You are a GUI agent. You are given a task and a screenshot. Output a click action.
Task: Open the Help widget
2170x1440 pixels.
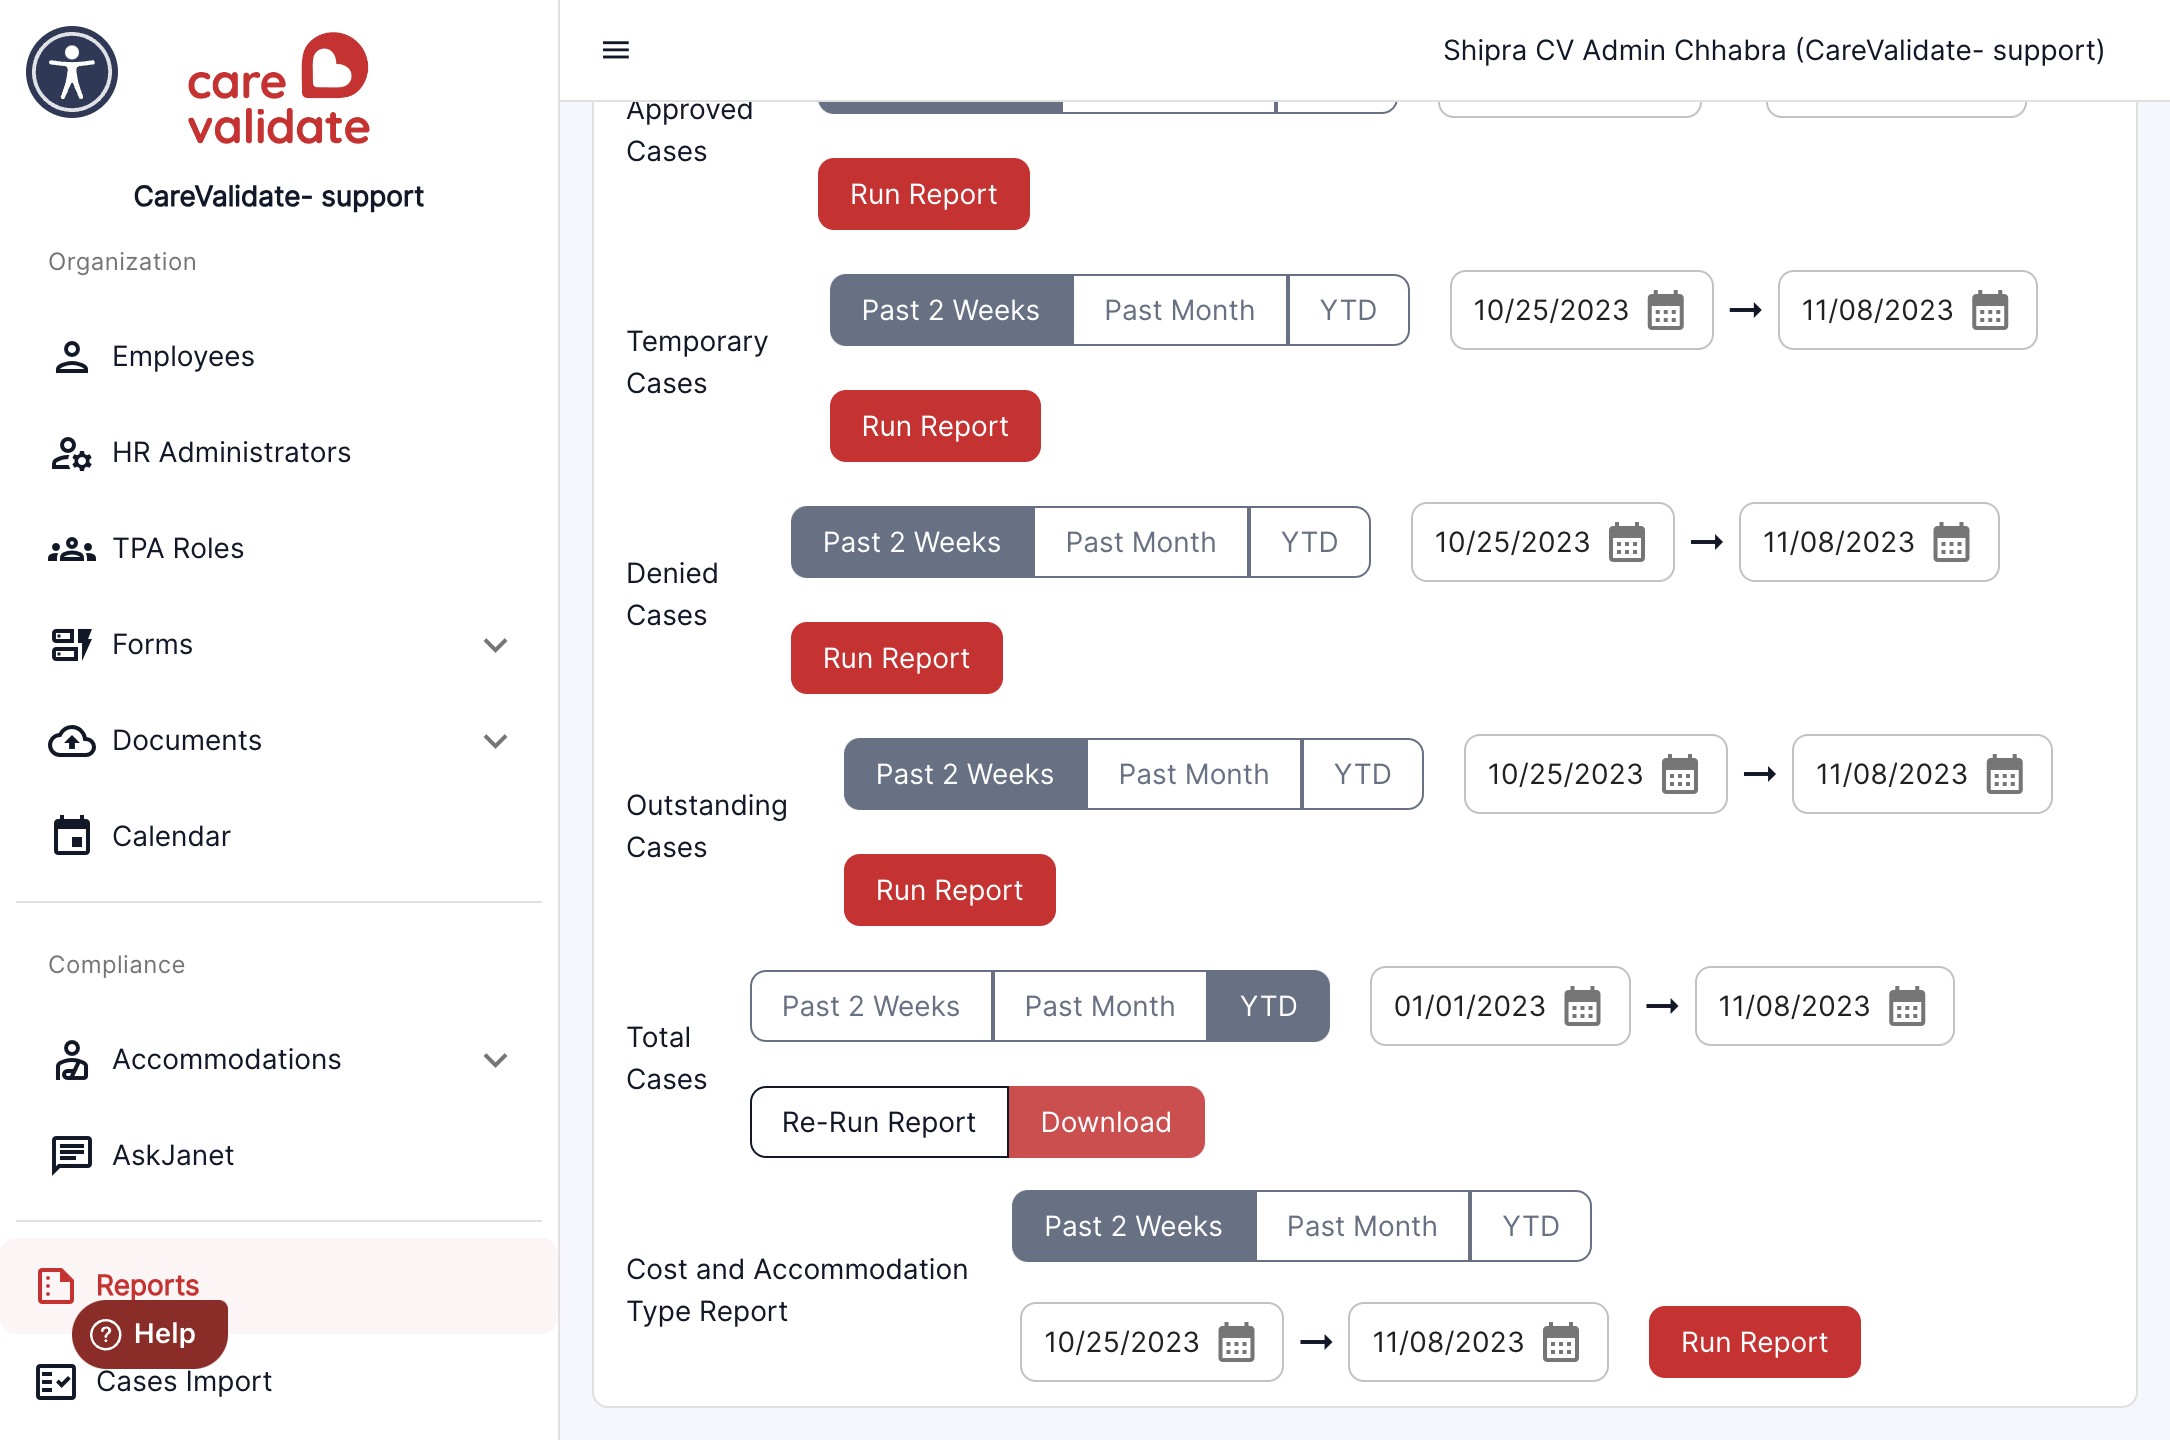point(150,1333)
